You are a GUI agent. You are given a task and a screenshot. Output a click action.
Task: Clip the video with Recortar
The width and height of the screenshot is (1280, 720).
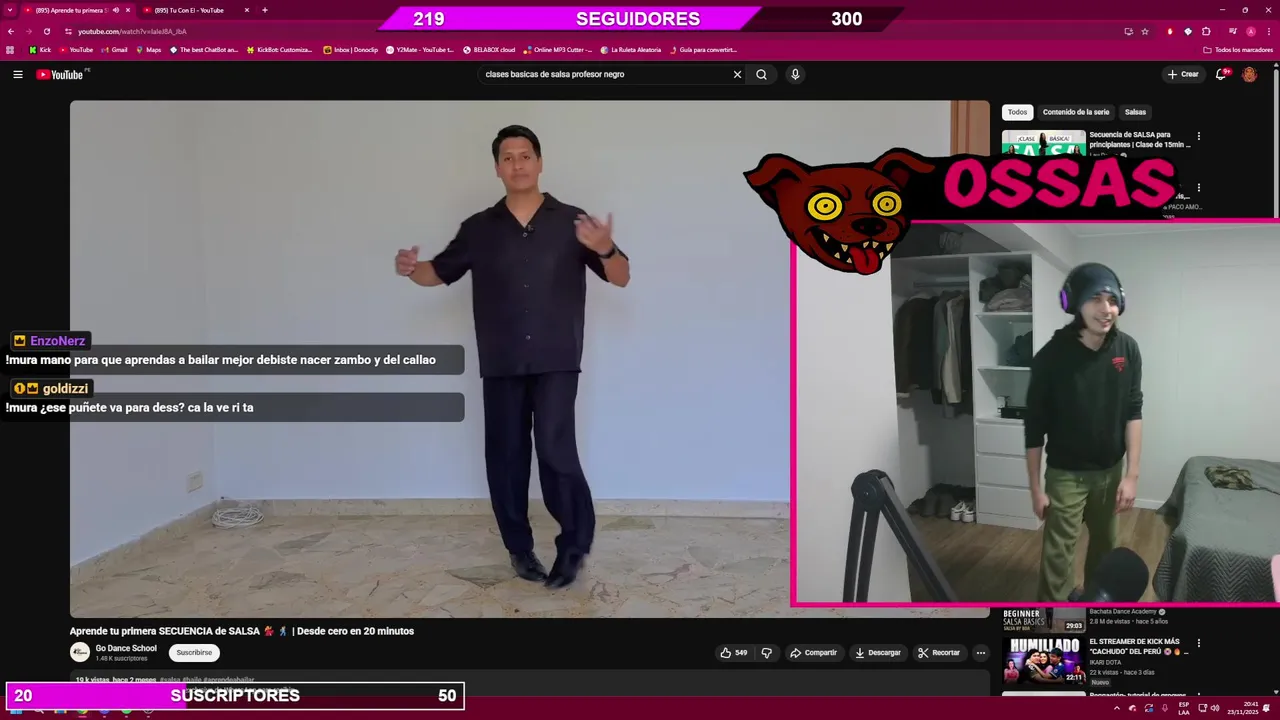click(939, 653)
